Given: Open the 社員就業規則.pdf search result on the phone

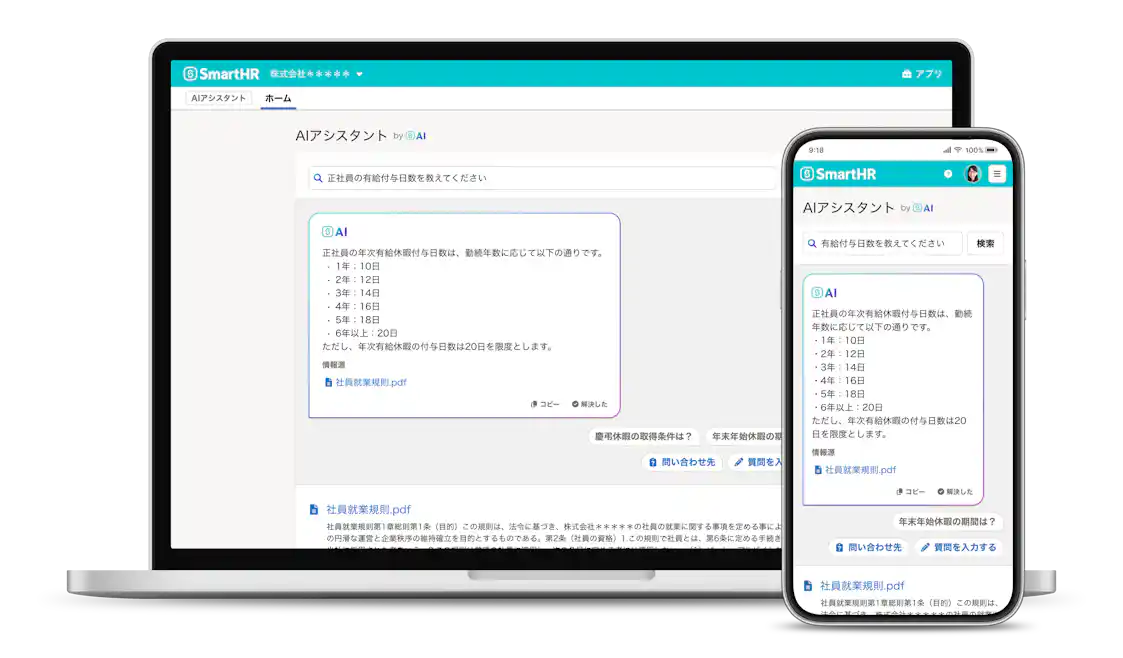Looking at the screenshot, I should coord(862,586).
